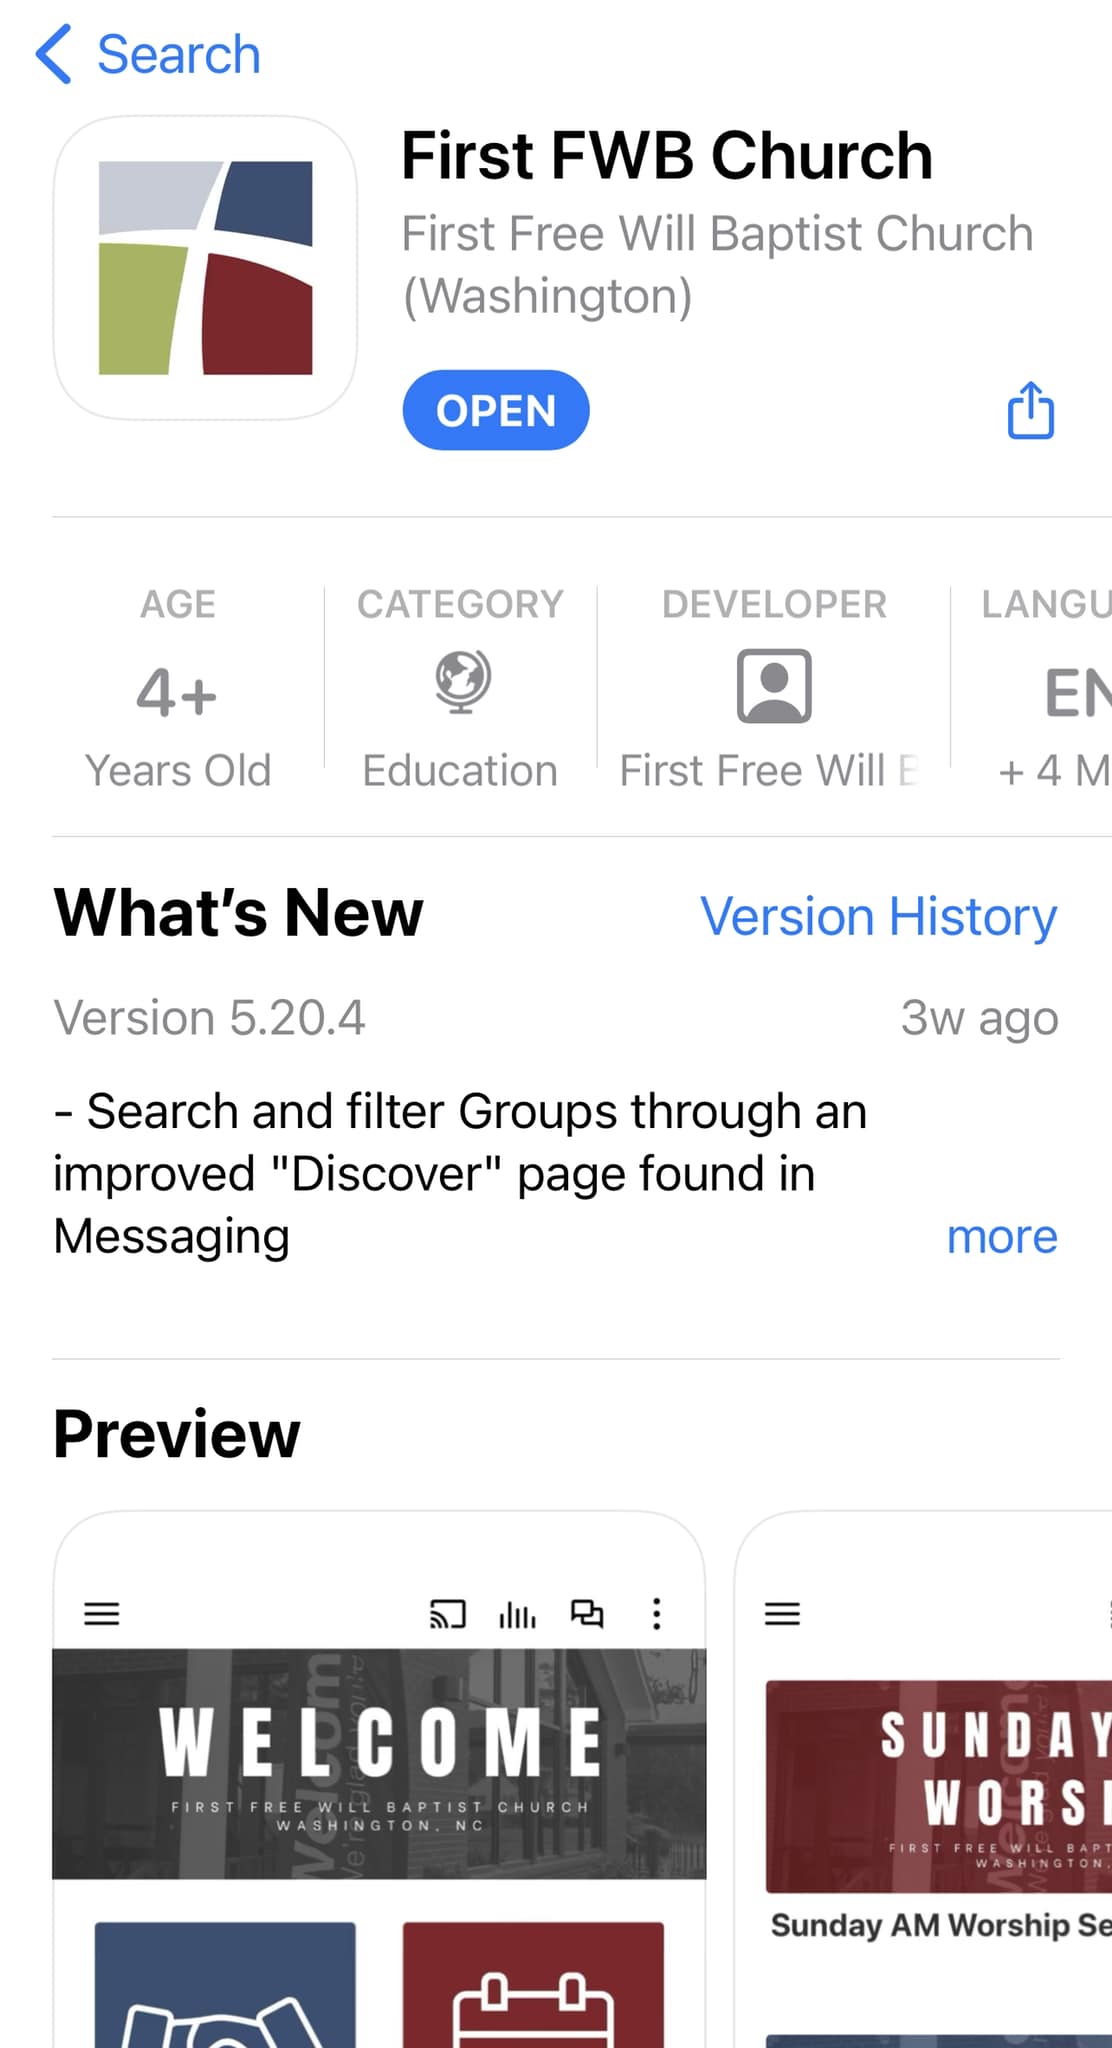The width and height of the screenshot is (1112, 2048).
Task: Tap the developer person icon
Action: [x=774, y=686]
